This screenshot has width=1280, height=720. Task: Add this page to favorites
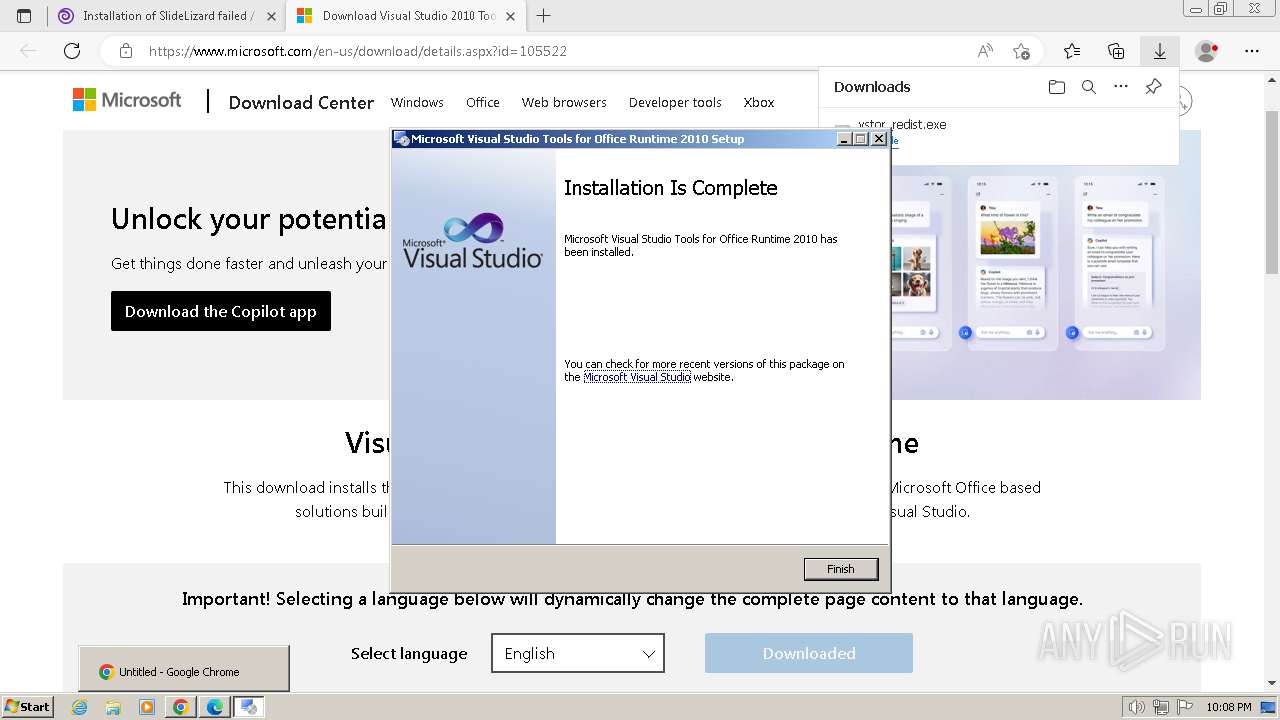pos(1021,51)
